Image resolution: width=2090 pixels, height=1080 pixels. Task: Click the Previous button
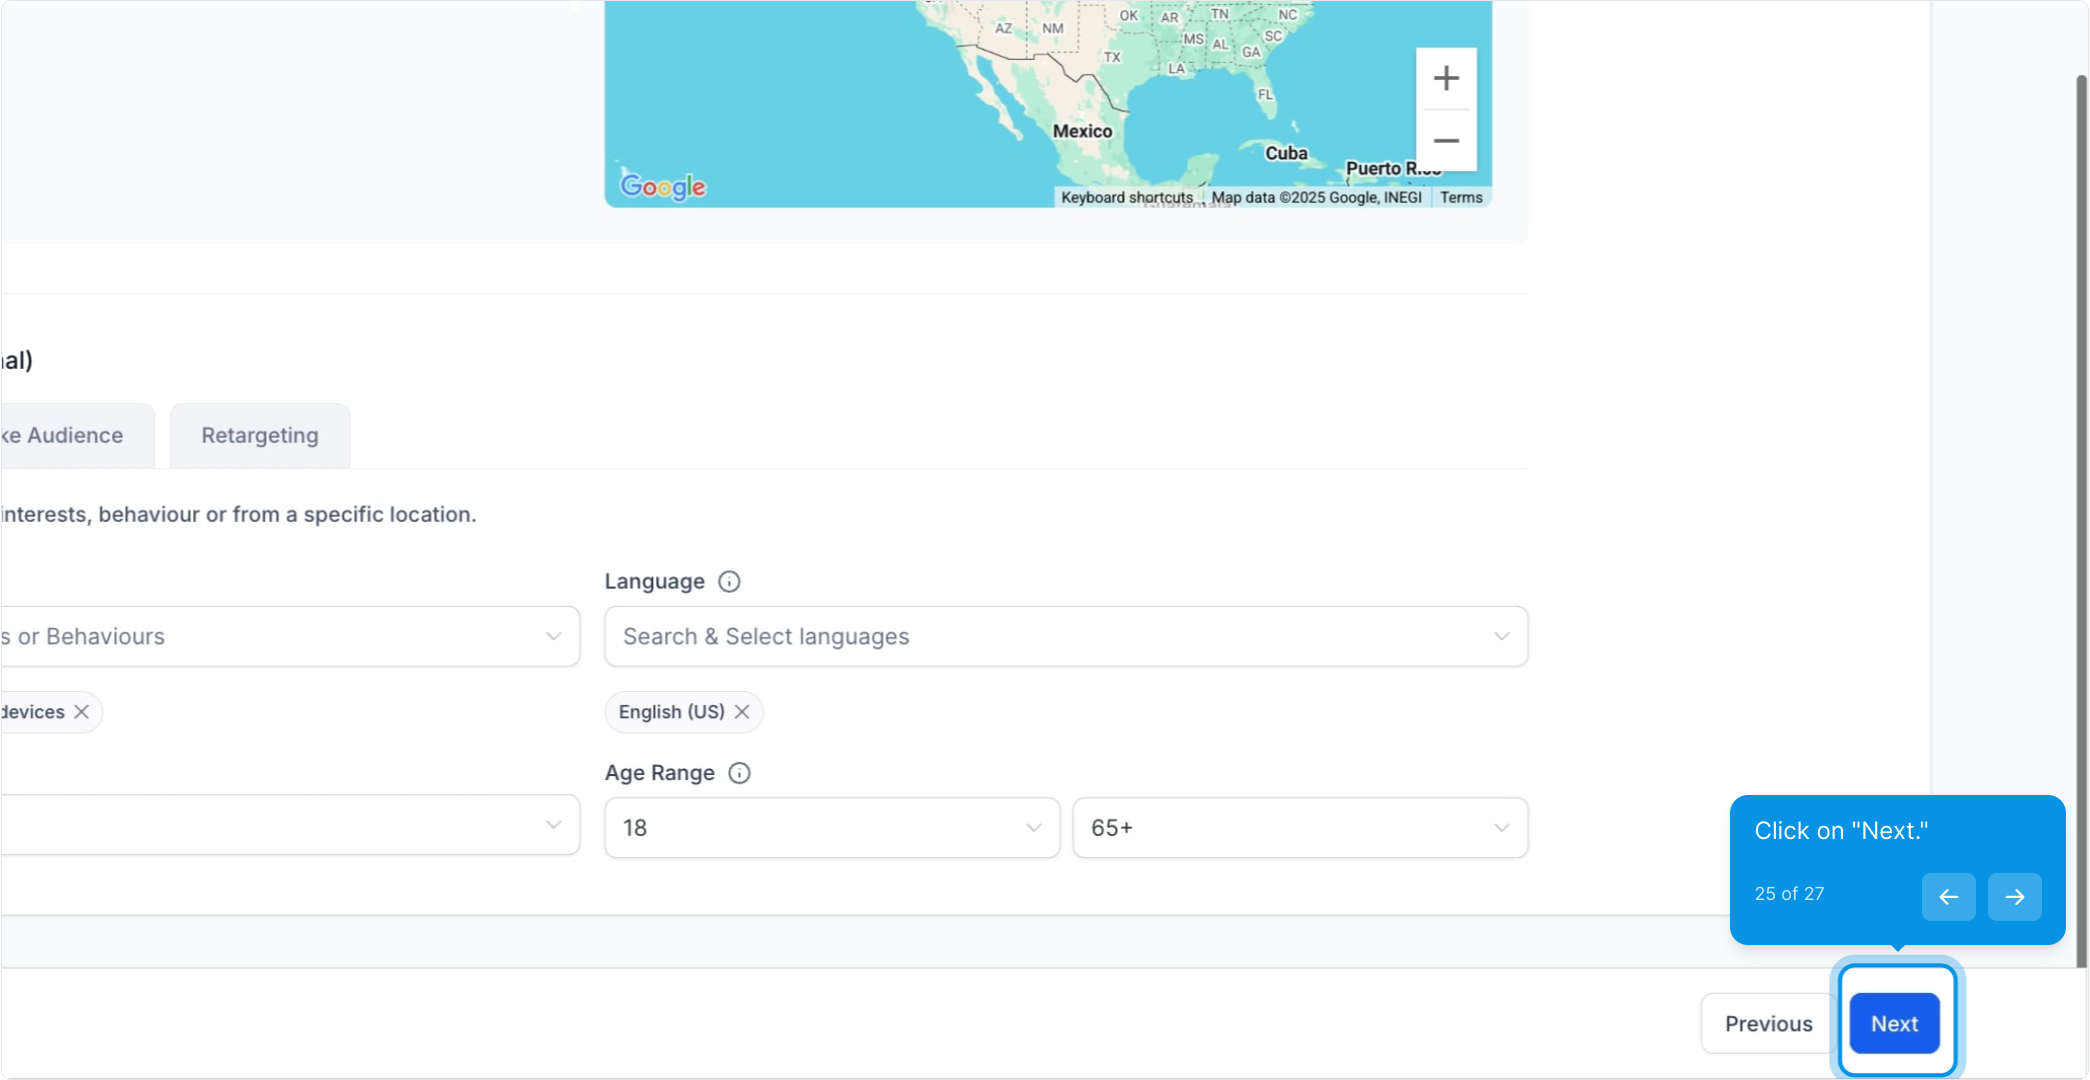1768,1024
